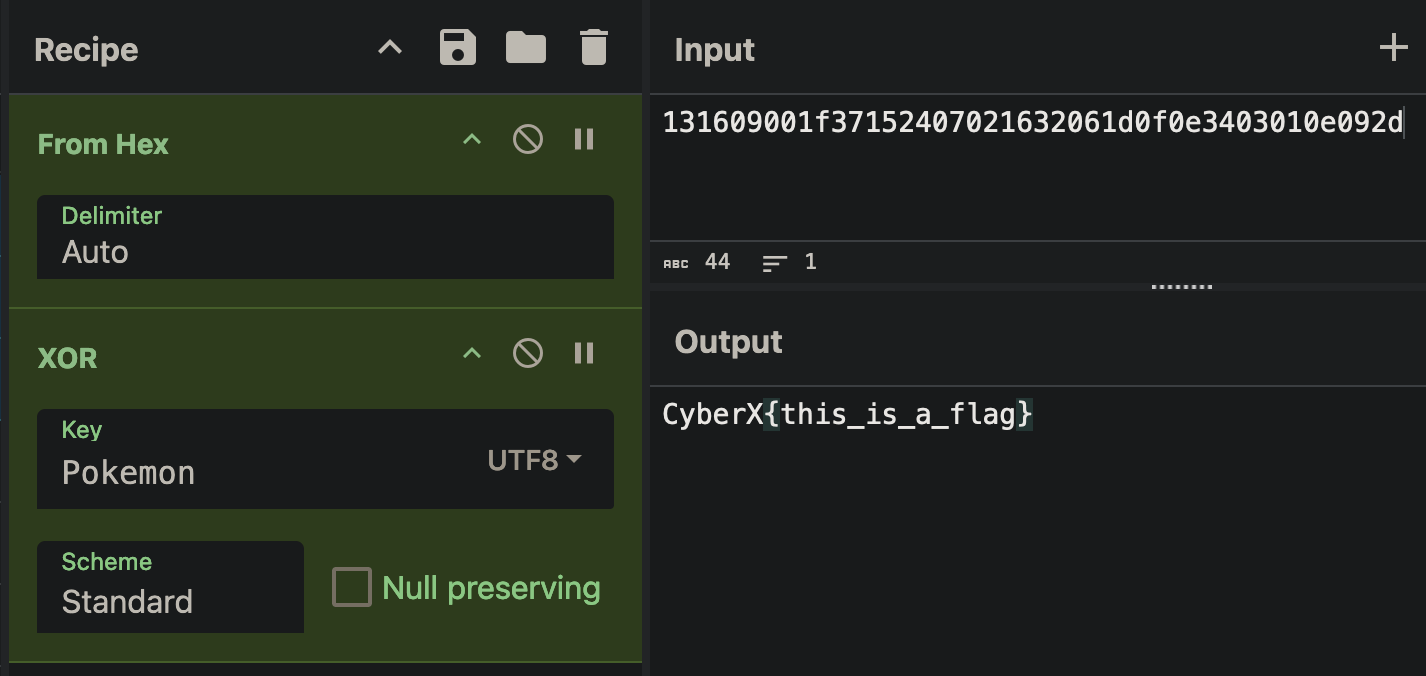This screenshot has width=1426, height=676.
Task: Load a recipe via folder icon
Action: click(x=526, y=48)
